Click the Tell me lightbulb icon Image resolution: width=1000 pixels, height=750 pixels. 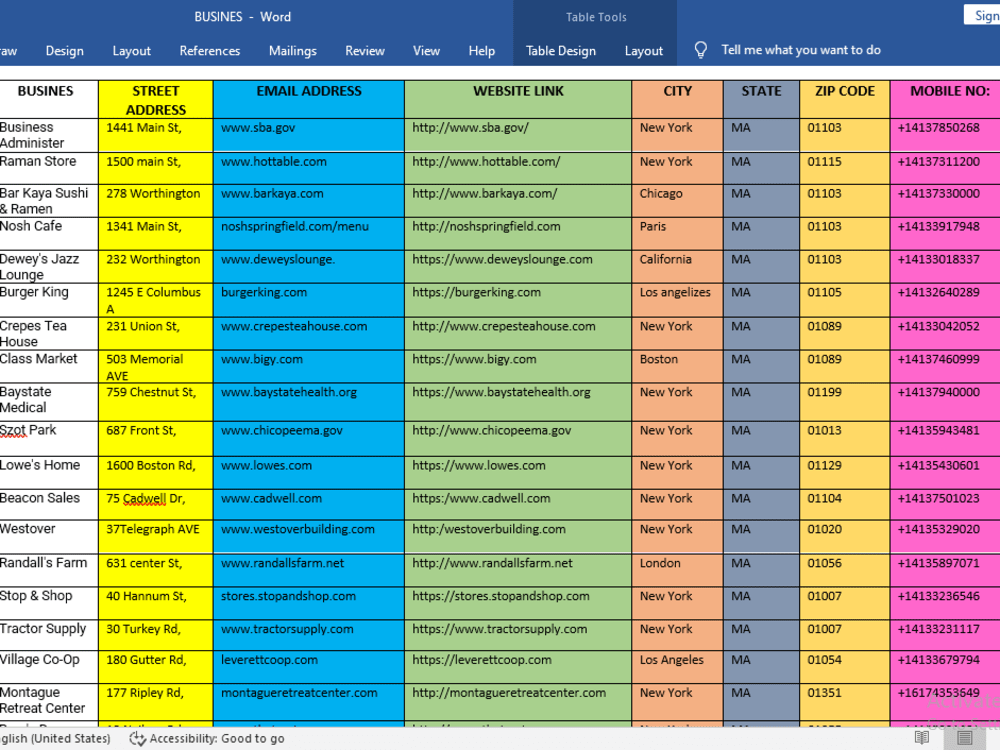click(700, 50)
